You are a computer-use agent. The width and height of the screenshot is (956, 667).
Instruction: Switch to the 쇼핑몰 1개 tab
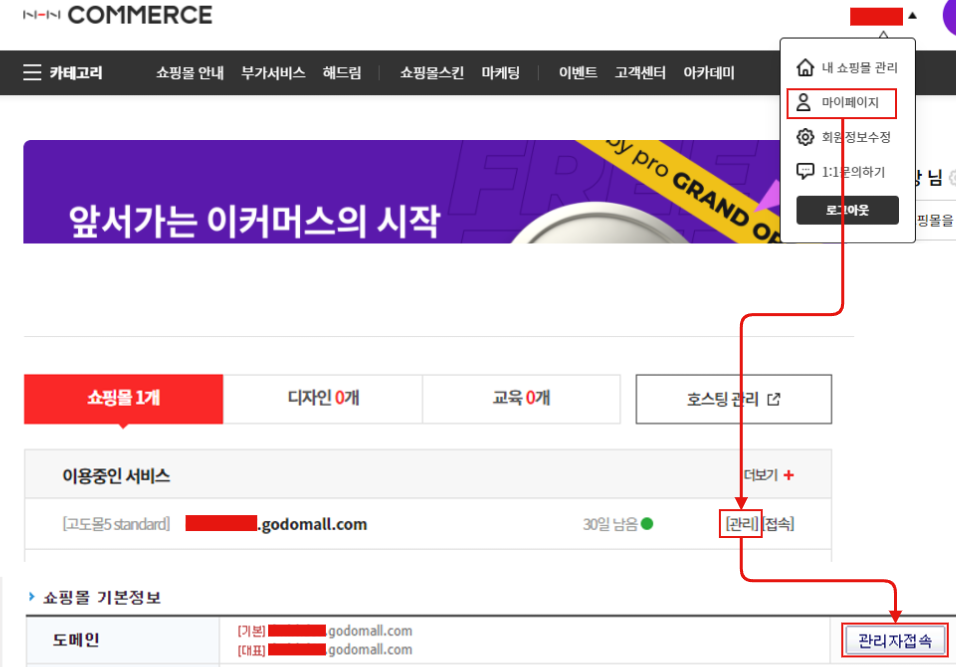[x=124, y=399]
